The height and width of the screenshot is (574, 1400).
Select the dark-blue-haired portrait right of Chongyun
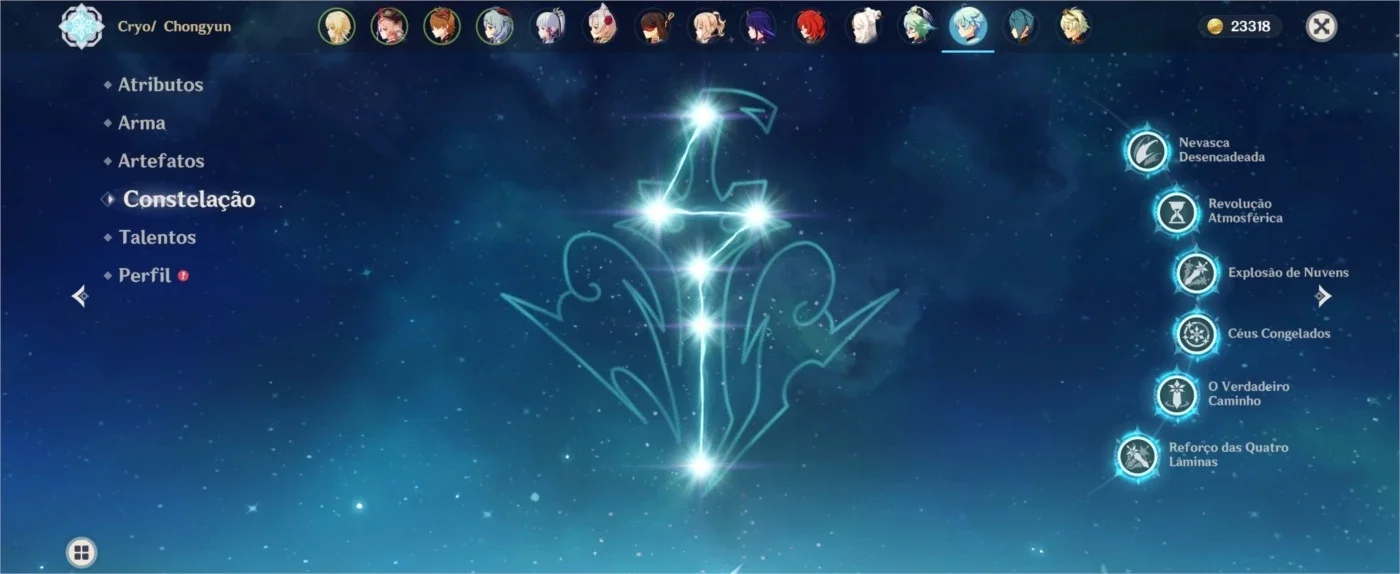[x=1022, y=26]
